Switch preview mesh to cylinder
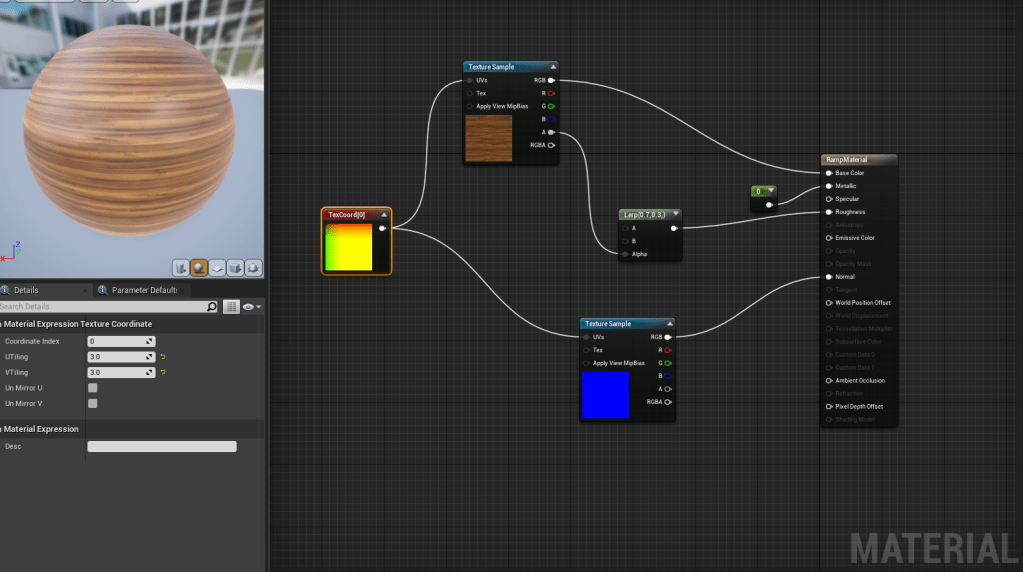Screen dimensions: 1023x572 click(x=181, y=267)
